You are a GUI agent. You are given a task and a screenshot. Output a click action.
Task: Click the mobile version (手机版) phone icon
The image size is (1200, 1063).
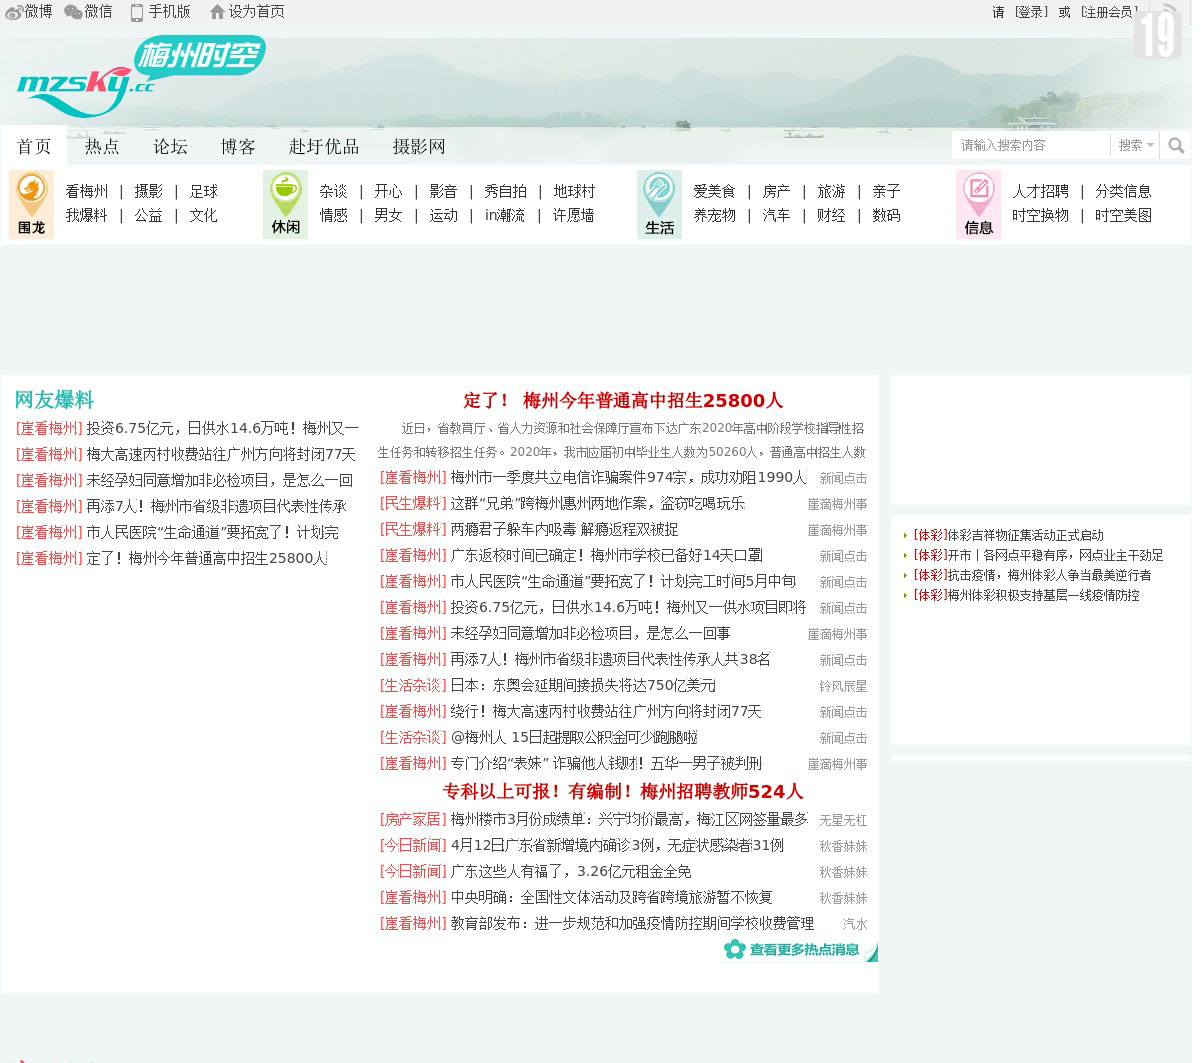tap(137, 12)
